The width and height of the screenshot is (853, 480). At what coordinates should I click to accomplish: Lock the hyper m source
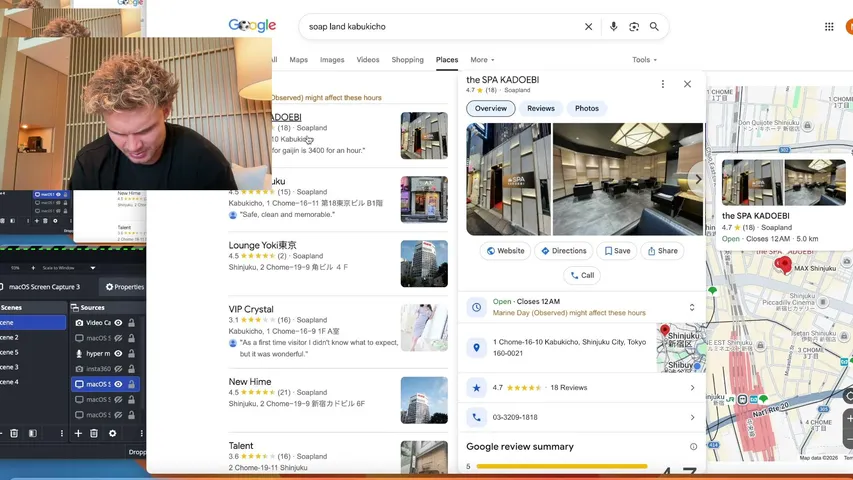point(131,353)
